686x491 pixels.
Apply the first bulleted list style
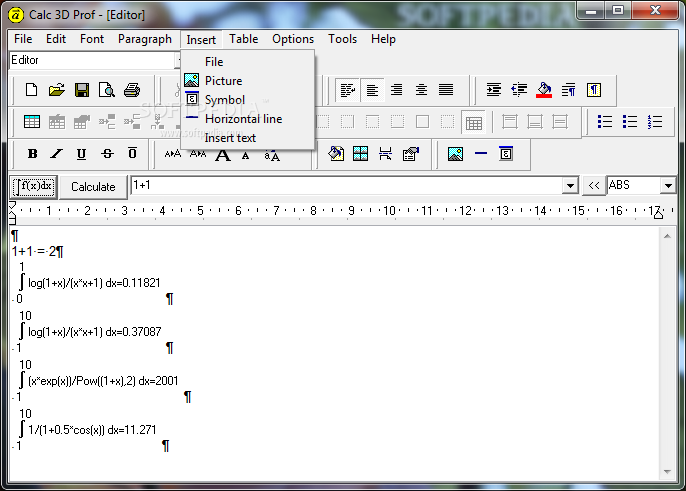tap(605, 122)
